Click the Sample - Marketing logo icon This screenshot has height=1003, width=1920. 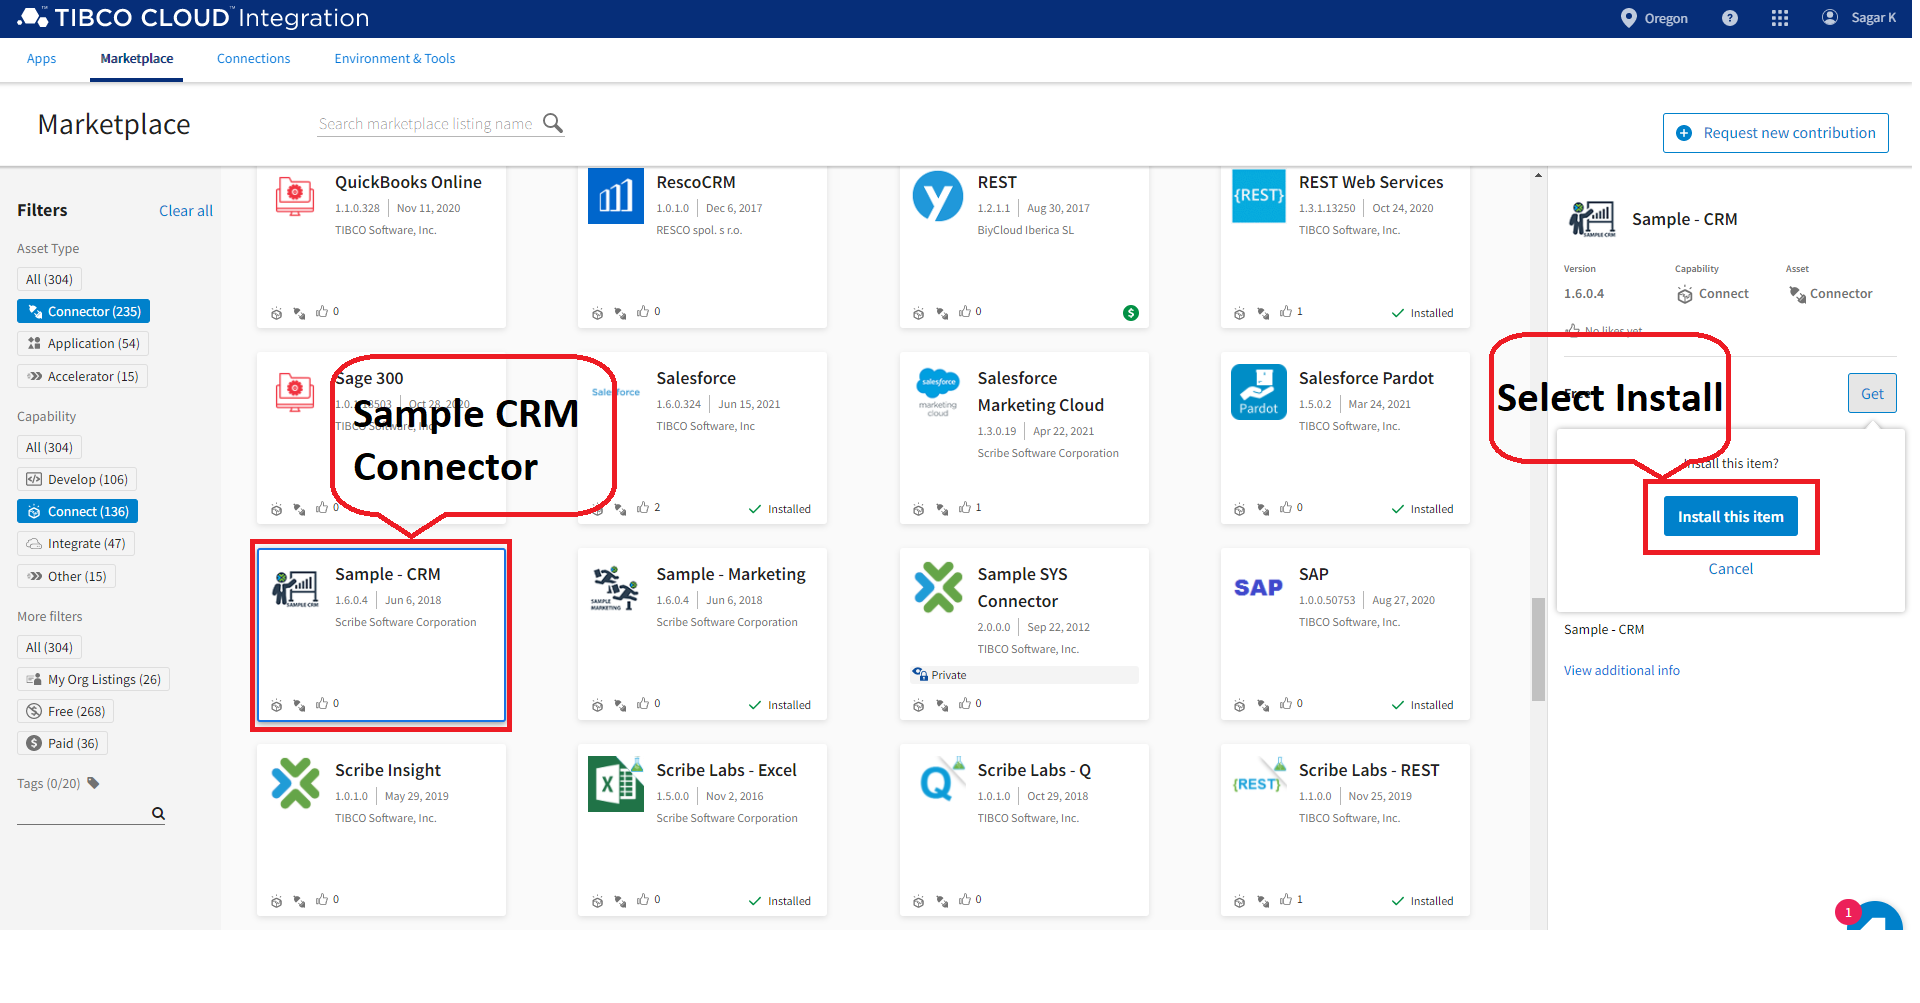615,588
